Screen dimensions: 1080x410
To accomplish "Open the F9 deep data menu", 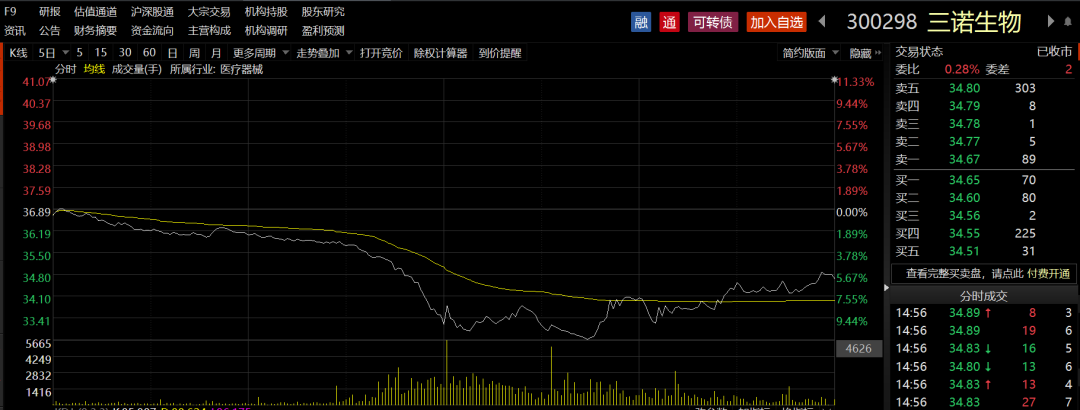I will pyautogui.click(x=10, y=12).
